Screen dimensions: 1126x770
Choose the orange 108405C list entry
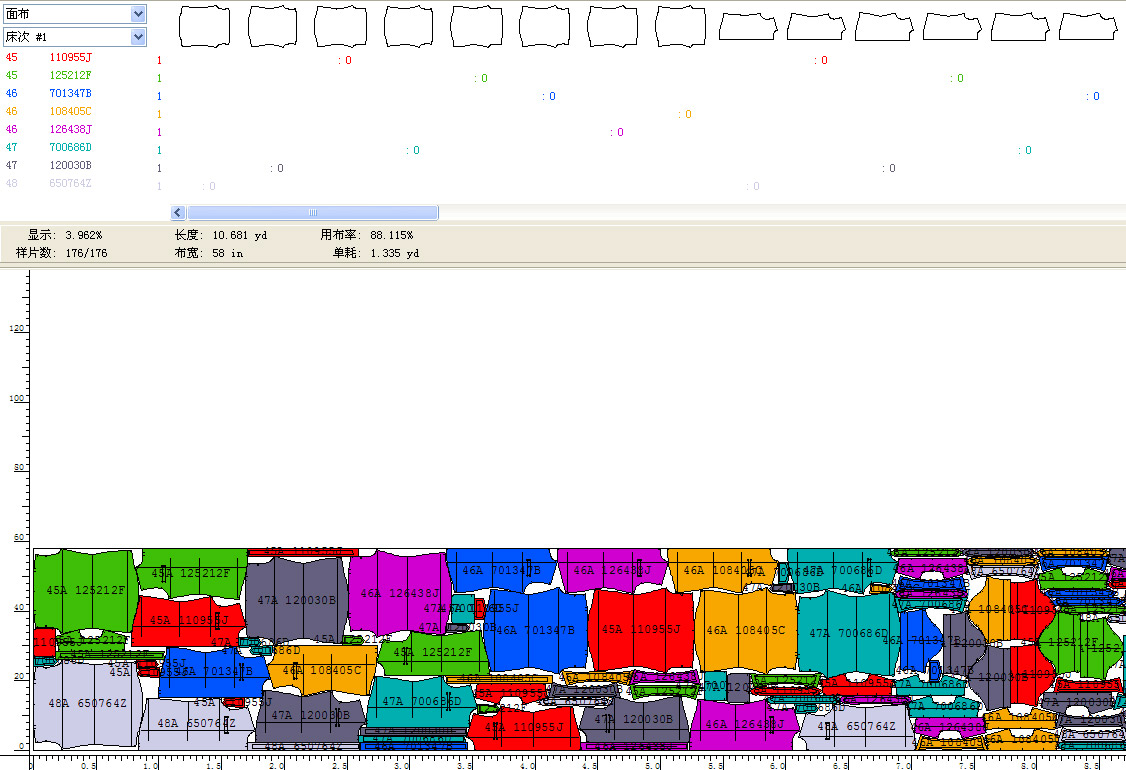pyautogui.click(x=70, y=112)
